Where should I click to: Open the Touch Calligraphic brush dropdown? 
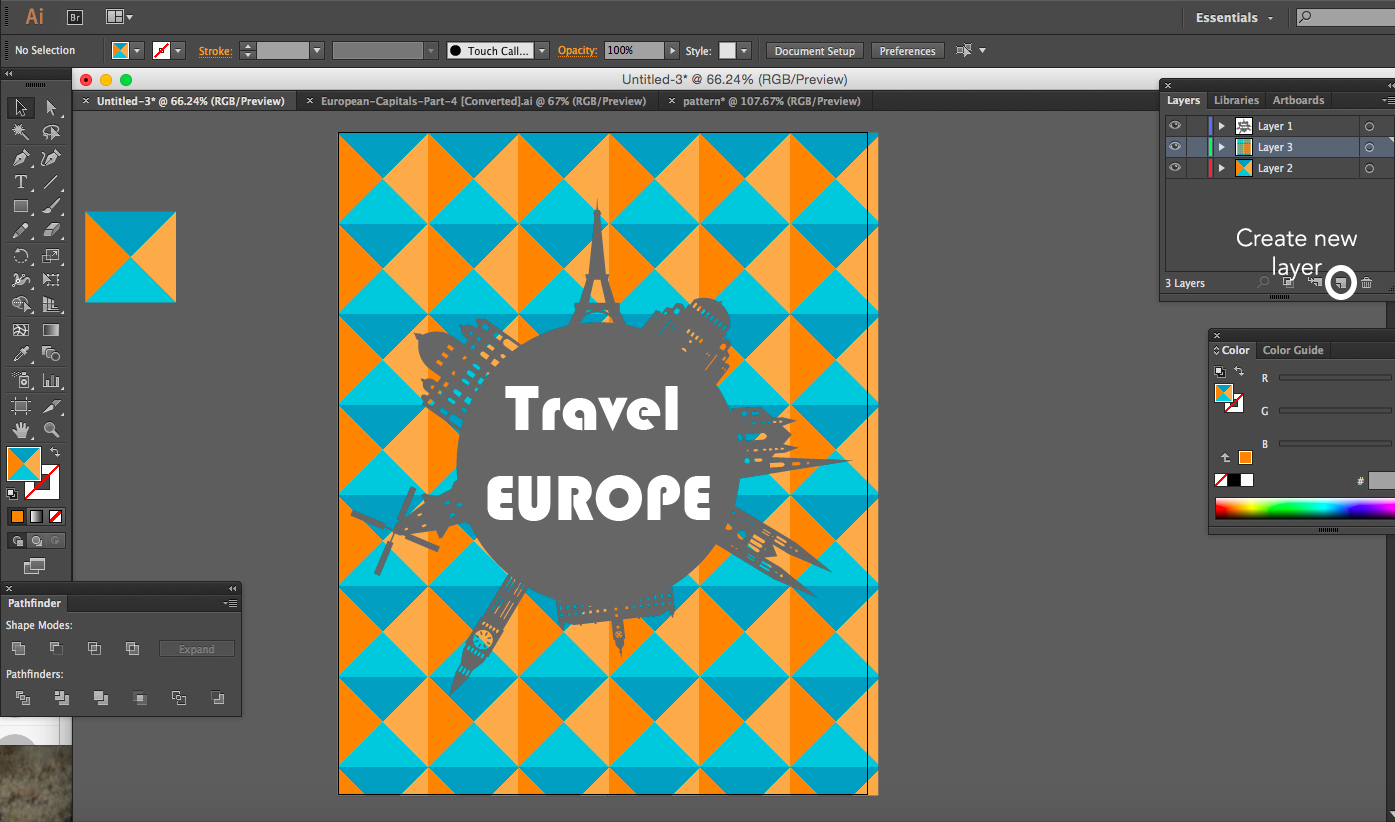pos(542,50)
